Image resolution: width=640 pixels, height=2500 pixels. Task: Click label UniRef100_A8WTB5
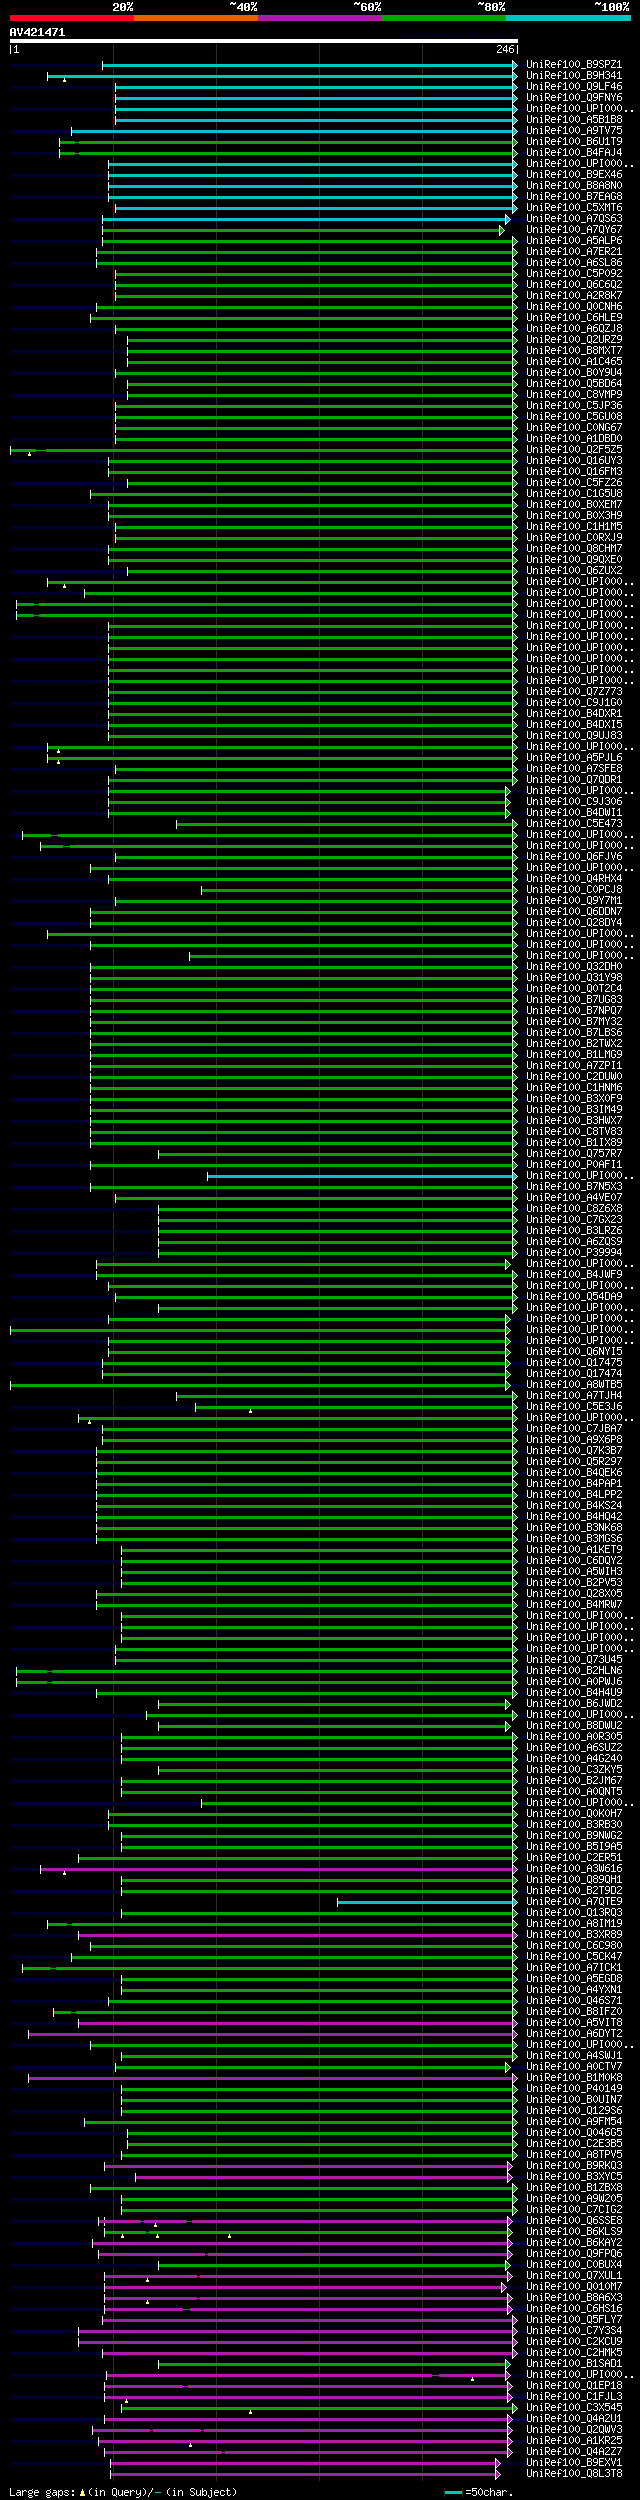click(574, 1385)
